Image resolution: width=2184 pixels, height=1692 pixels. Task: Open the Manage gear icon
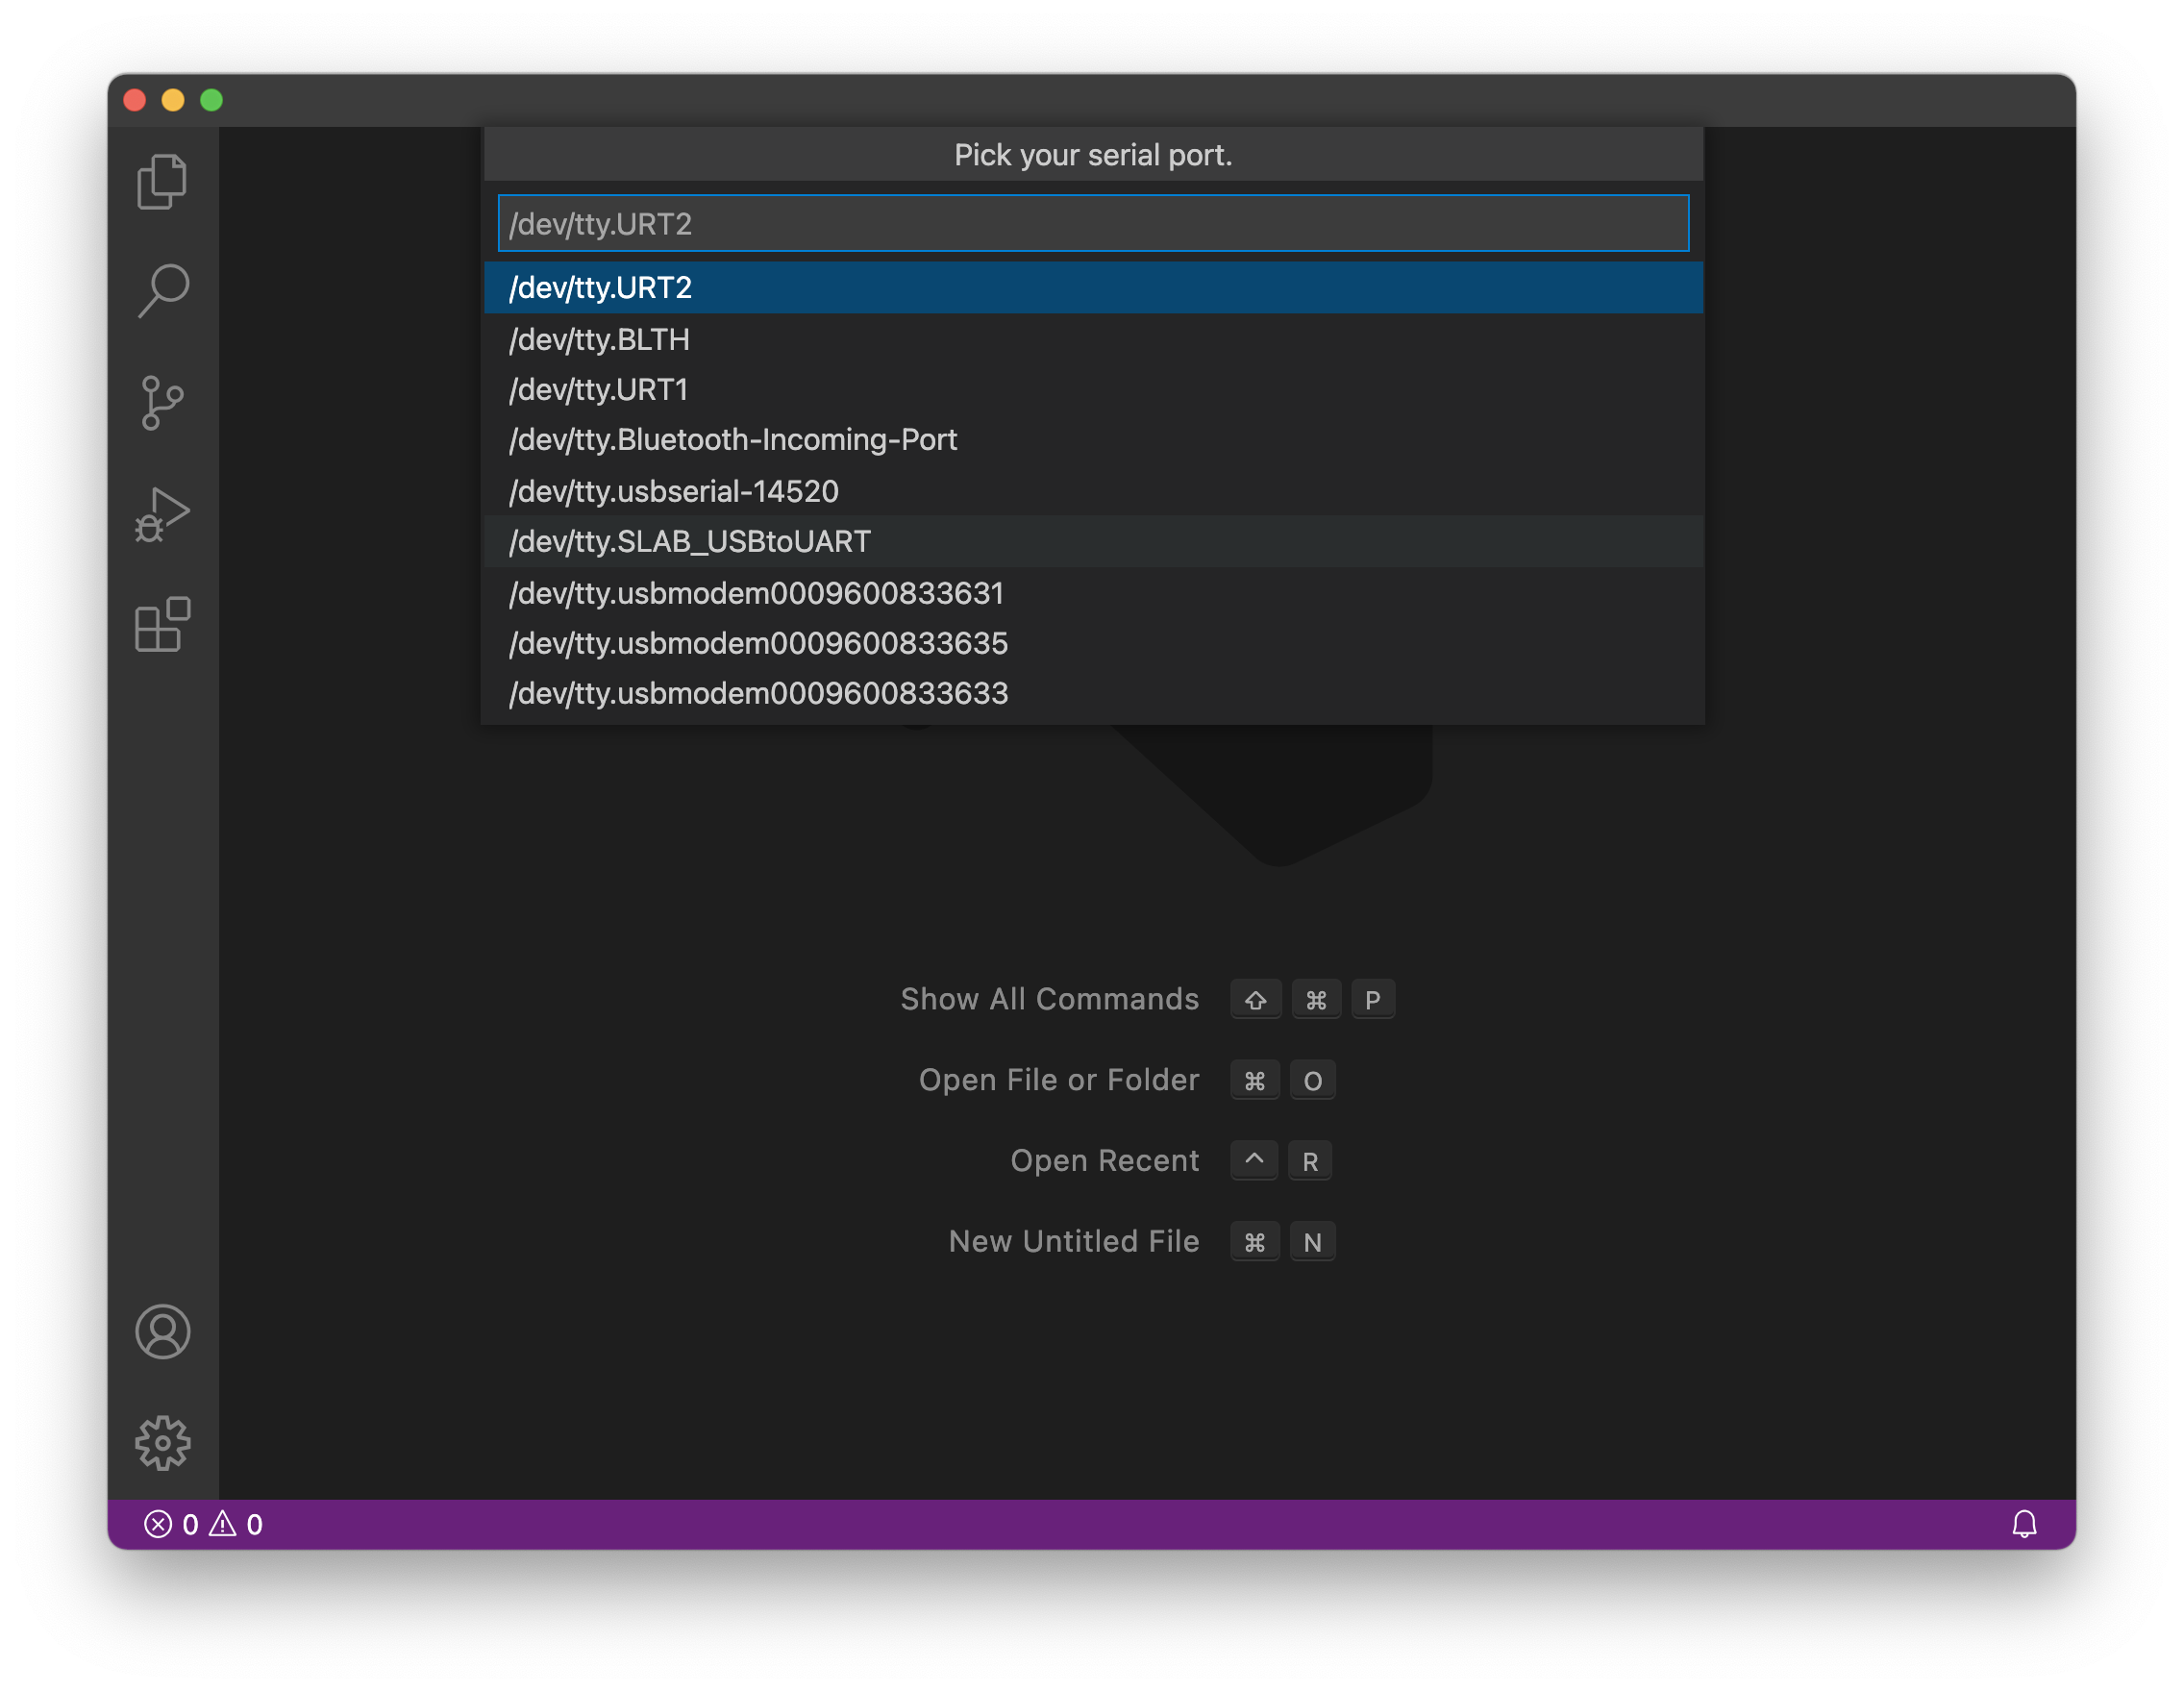coord(162,1442)
